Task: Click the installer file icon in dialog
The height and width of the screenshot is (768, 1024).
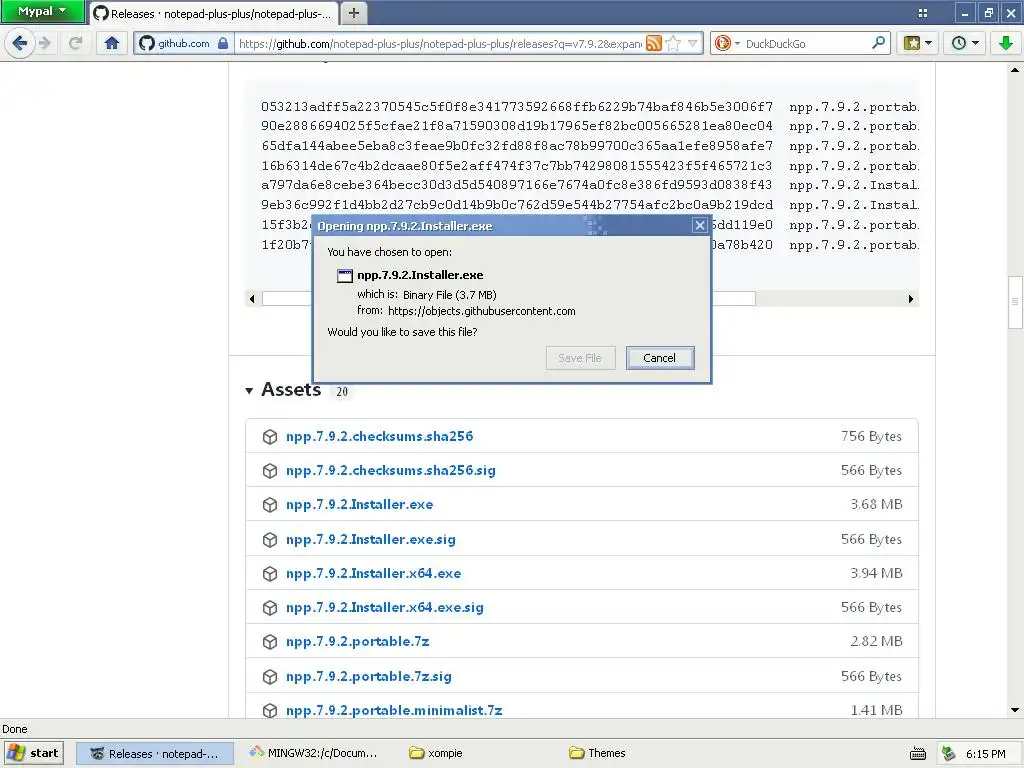Action: click(344, 276)
